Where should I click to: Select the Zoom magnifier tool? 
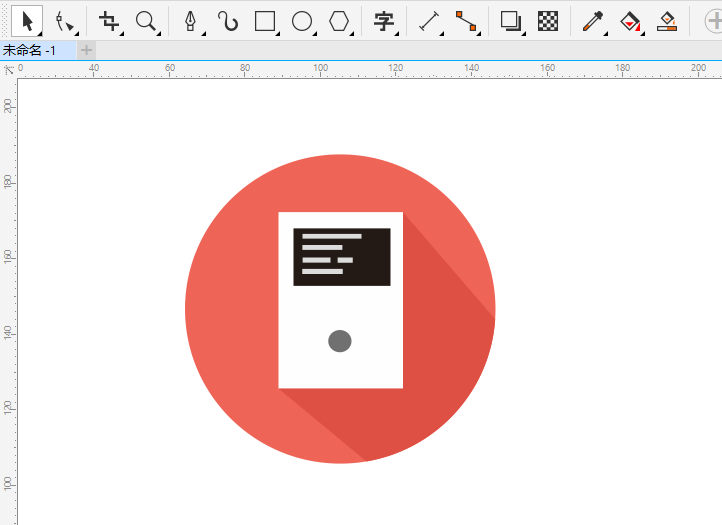coord(146,21)
